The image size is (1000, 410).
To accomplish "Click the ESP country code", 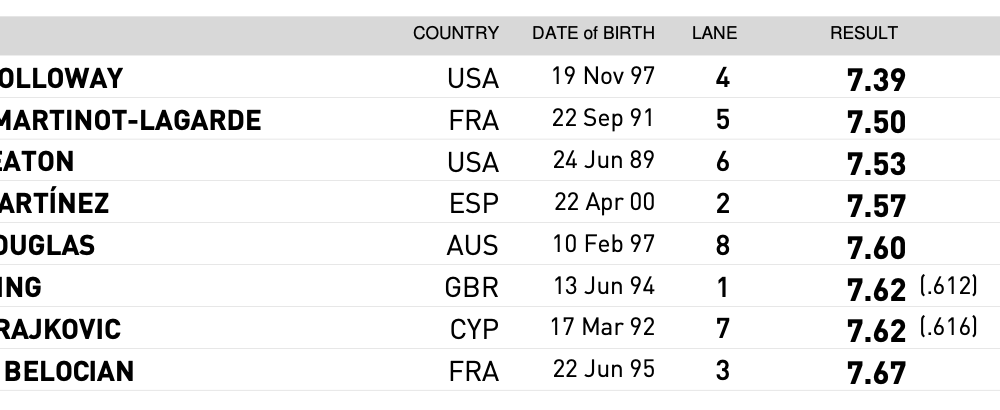I will (473, 204).
